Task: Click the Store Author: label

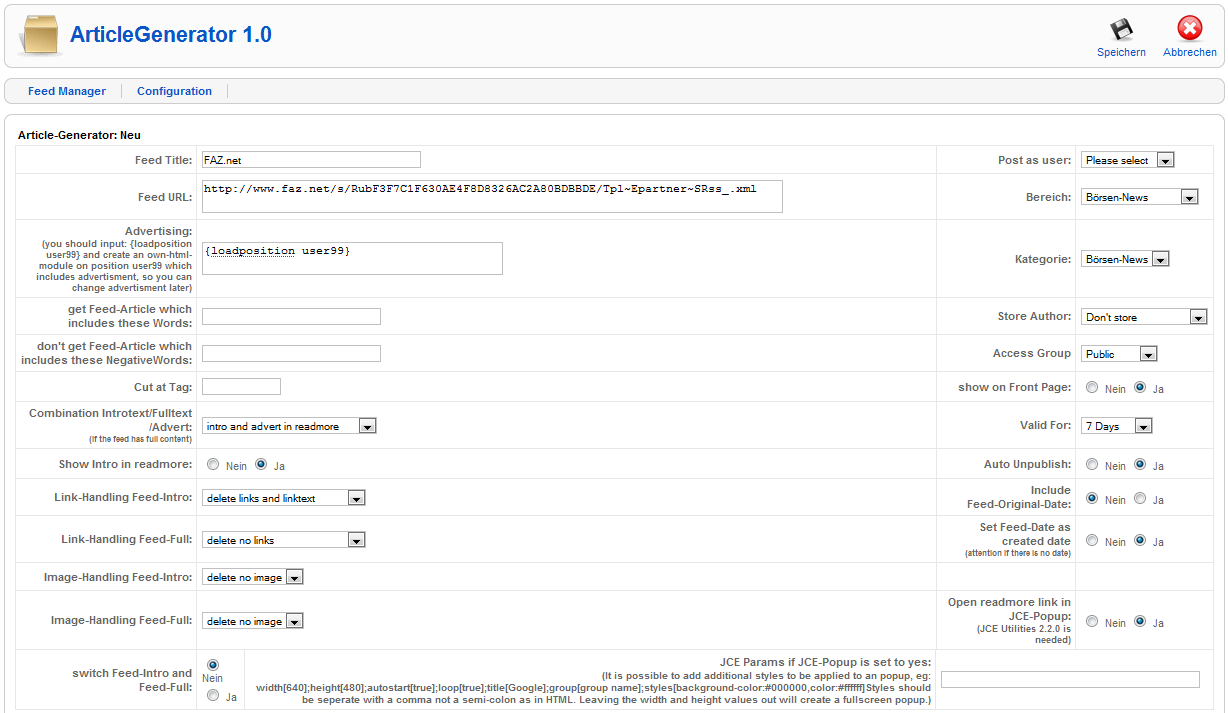Action: (x=1034, y=316)
